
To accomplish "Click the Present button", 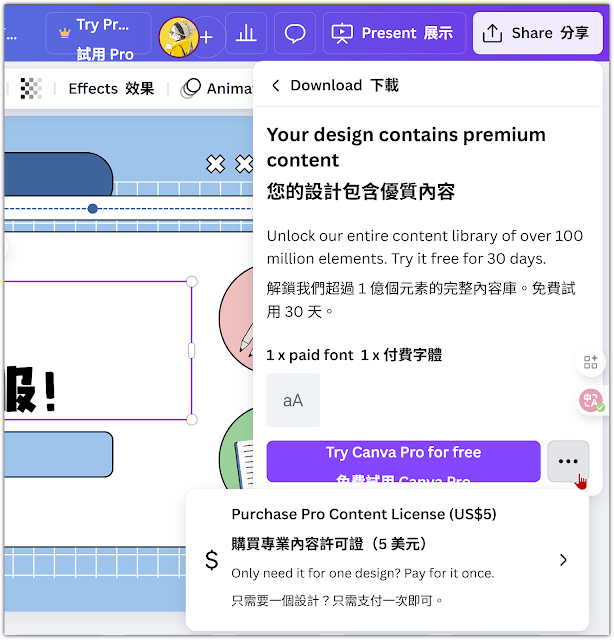I will tap(394, 33).
